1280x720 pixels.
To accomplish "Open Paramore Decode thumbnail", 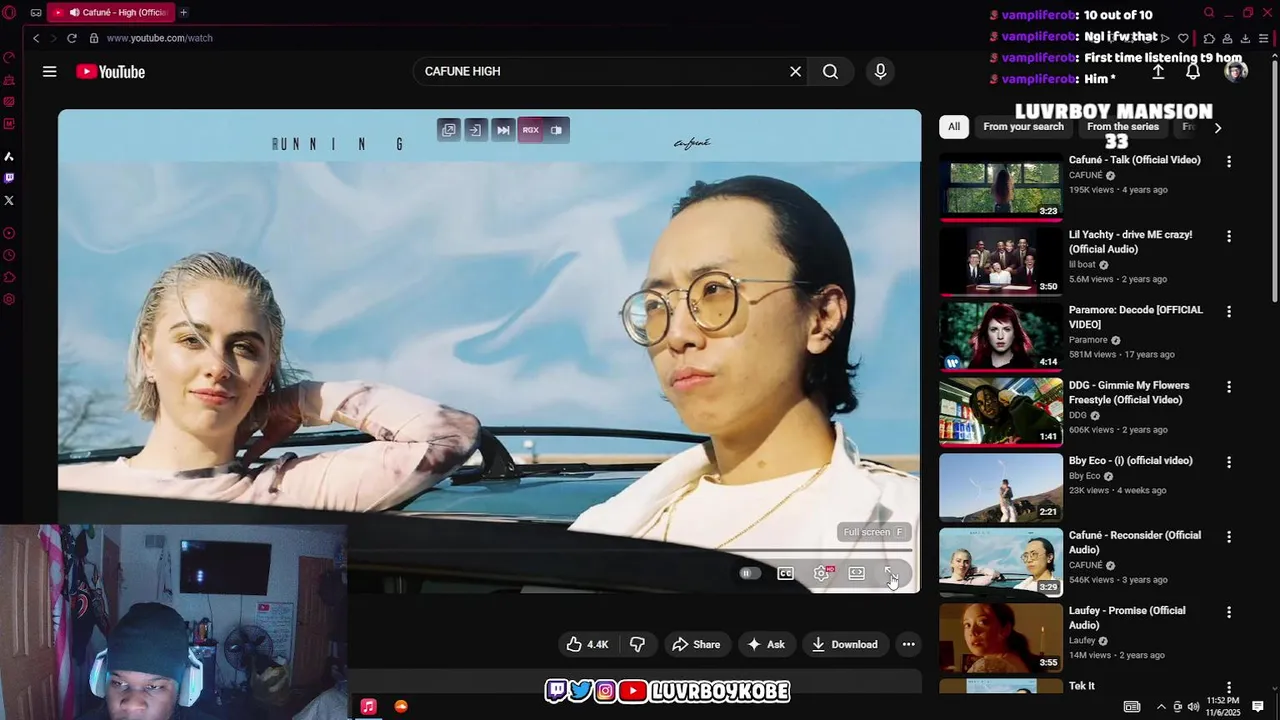I will (1001, 336).
